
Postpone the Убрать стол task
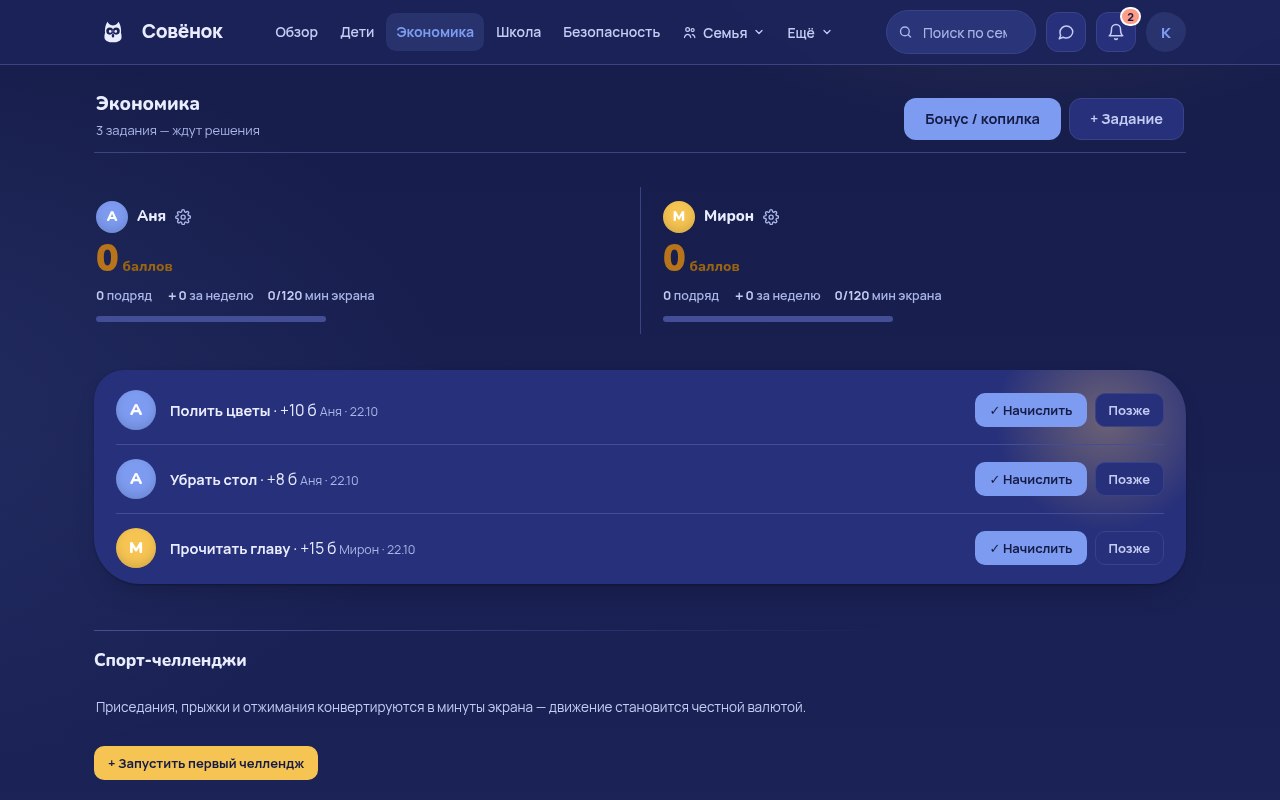[1129, 479]
